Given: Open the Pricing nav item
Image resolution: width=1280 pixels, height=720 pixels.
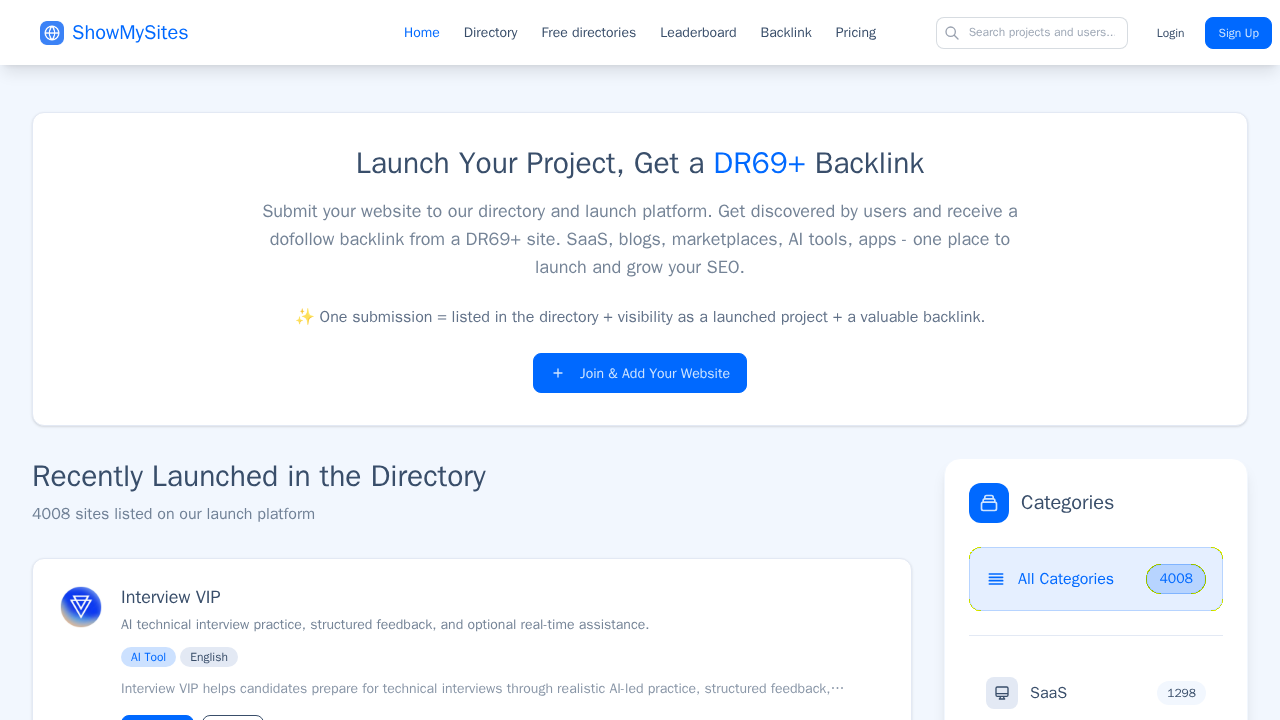Looking at the screenshot, I should coord(856,33).
